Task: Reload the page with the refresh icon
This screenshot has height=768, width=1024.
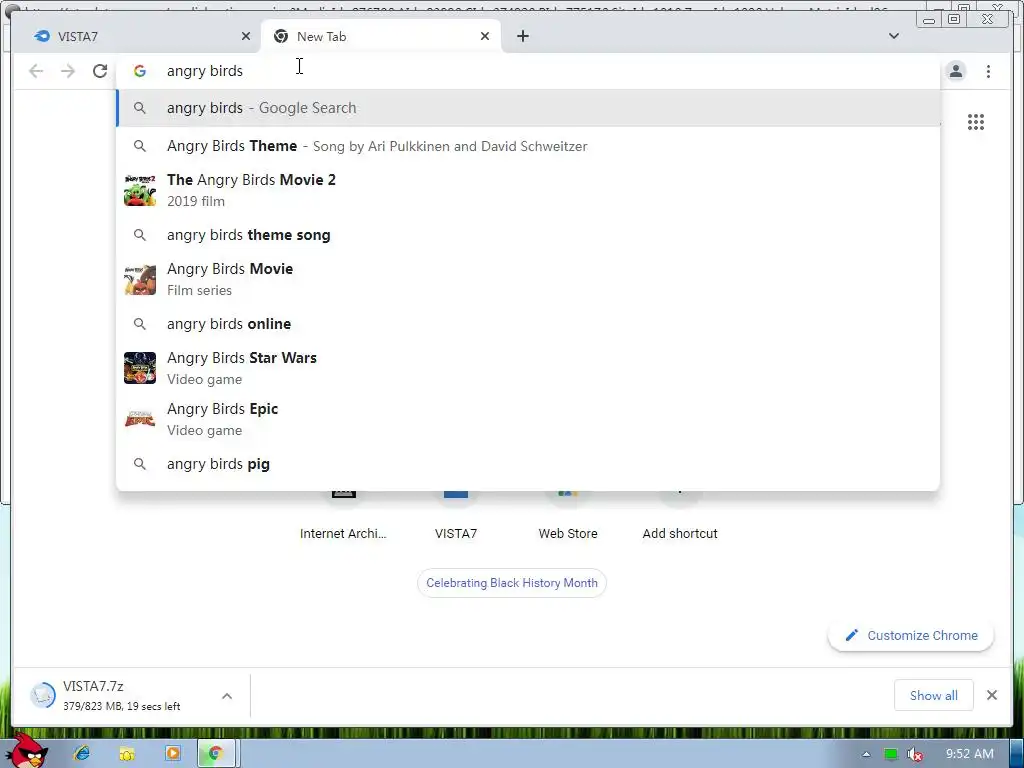Action: [100, 71]
